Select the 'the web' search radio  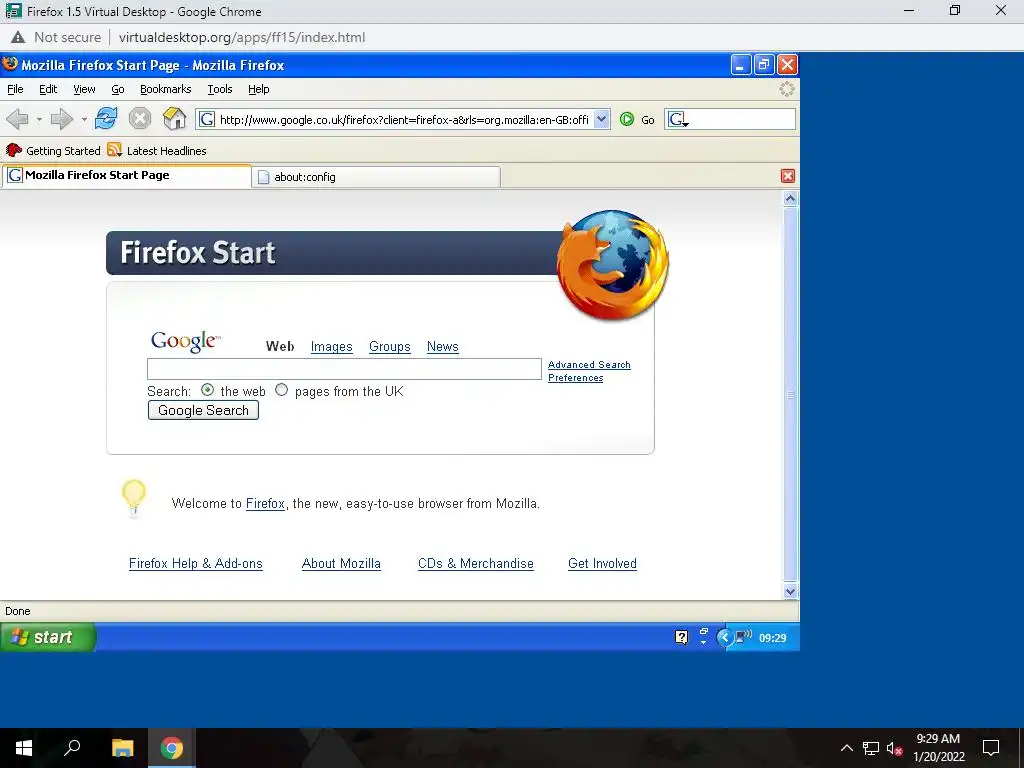point(208,390)
